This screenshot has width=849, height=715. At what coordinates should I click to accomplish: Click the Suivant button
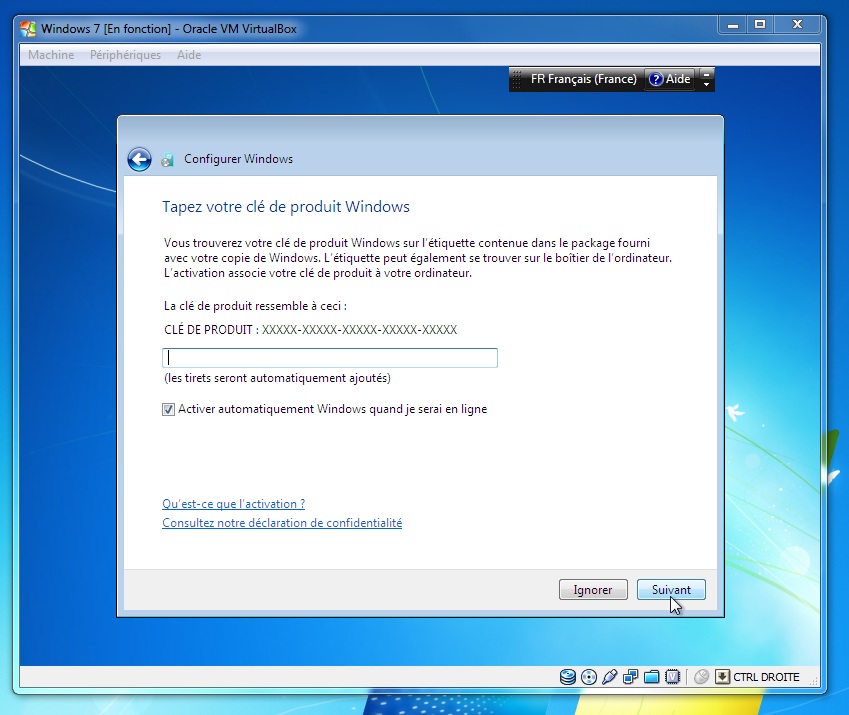click(671, 590)
